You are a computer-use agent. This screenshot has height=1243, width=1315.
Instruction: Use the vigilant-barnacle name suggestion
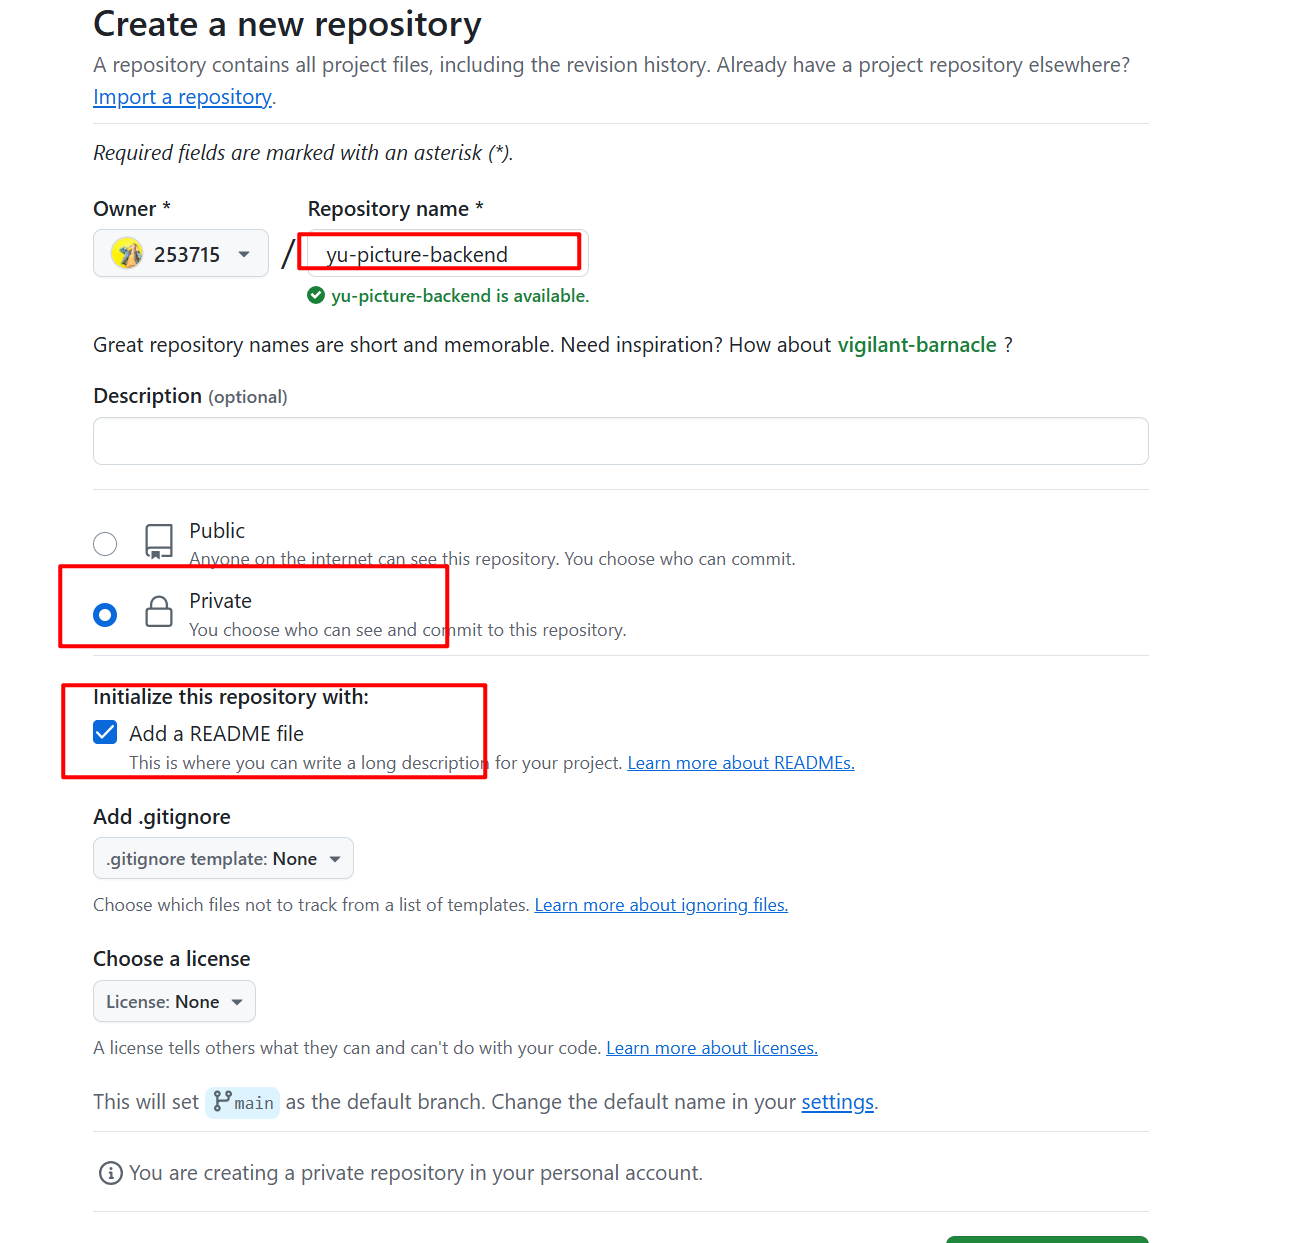[x=916, y=345]
